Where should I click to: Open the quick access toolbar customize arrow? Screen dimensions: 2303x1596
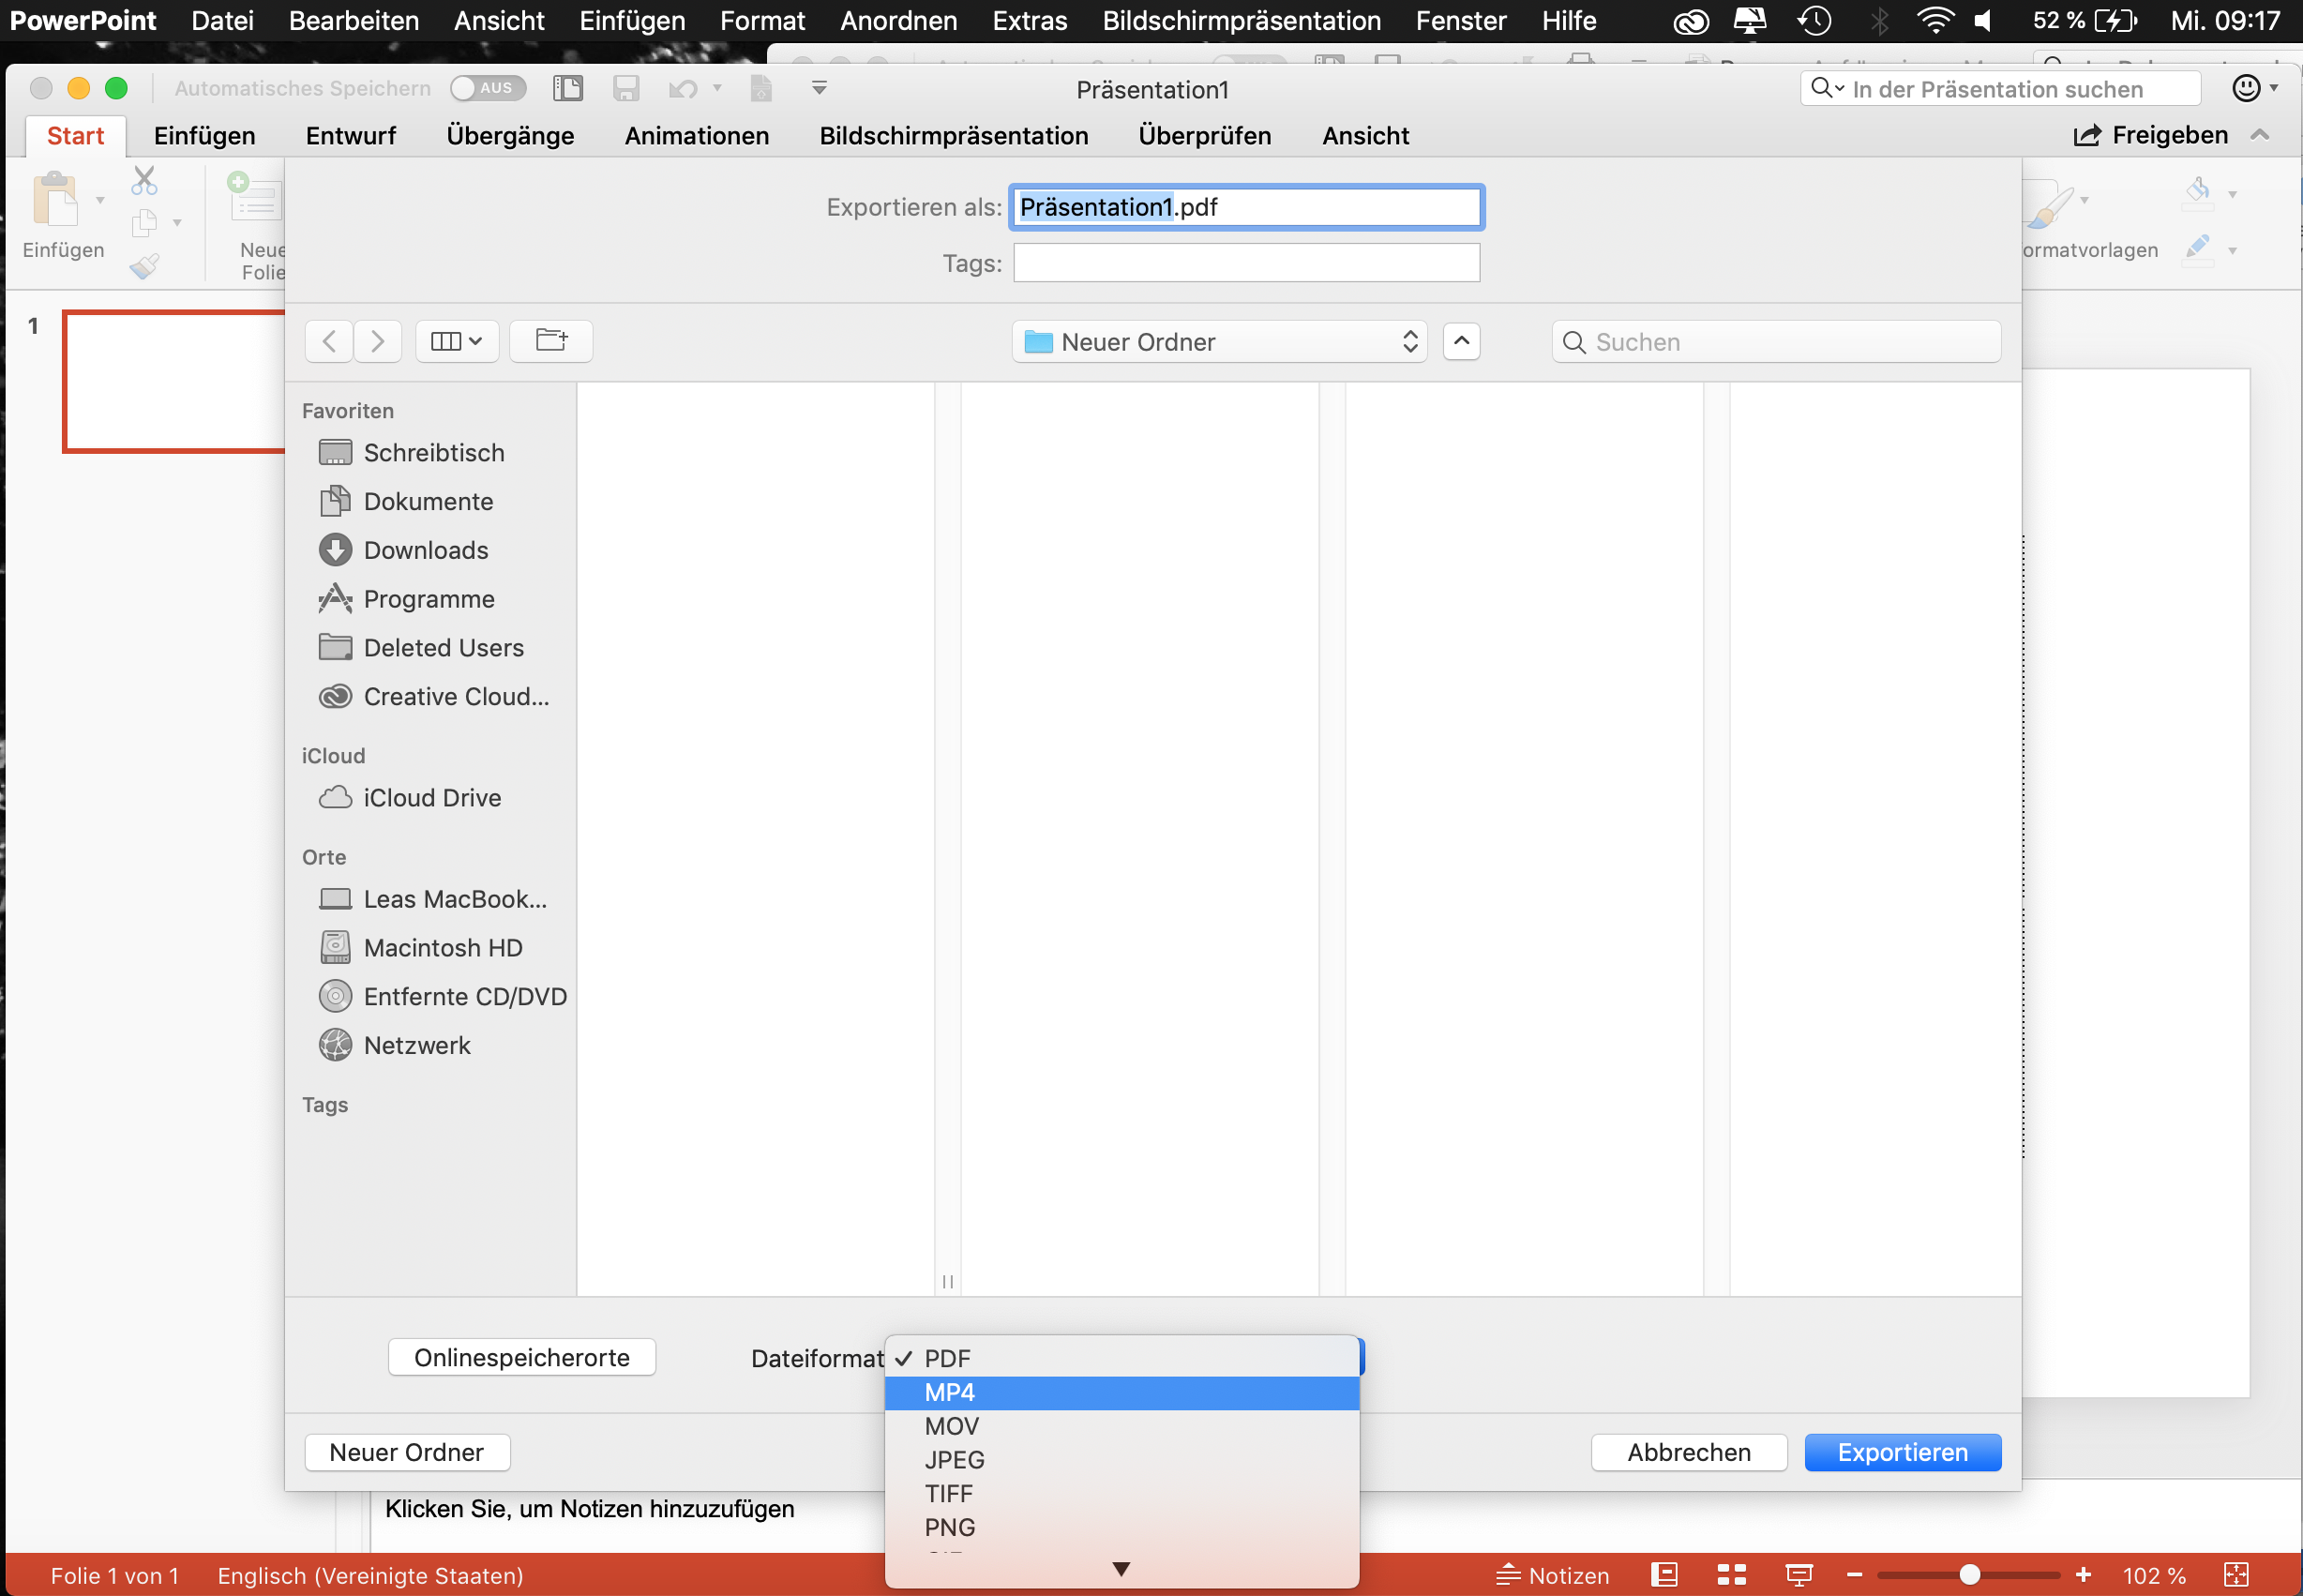819,88
